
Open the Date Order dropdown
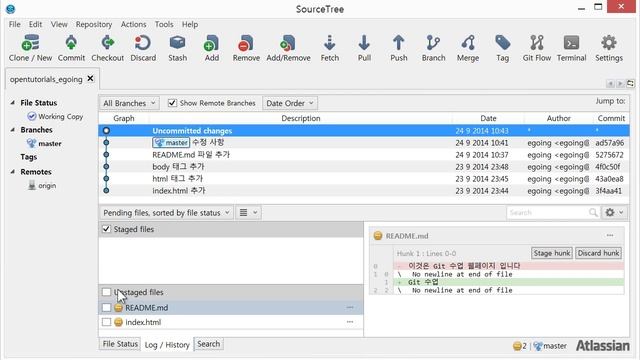pos(290,103)
